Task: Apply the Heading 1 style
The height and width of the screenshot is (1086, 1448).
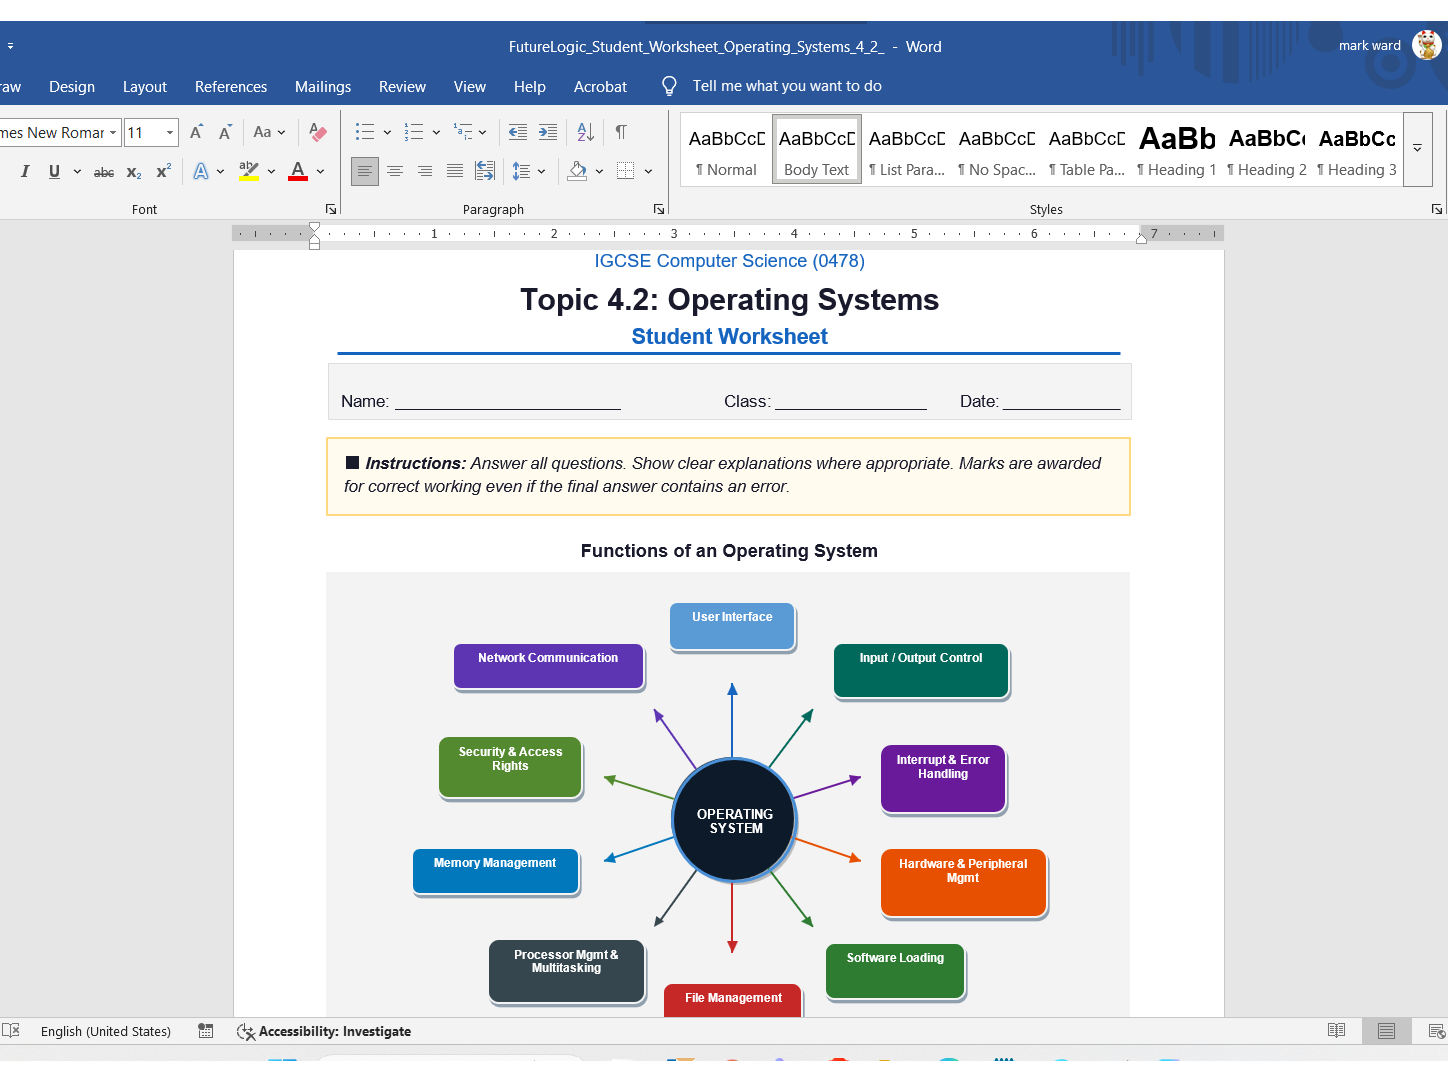Action: coord(1177,150)
